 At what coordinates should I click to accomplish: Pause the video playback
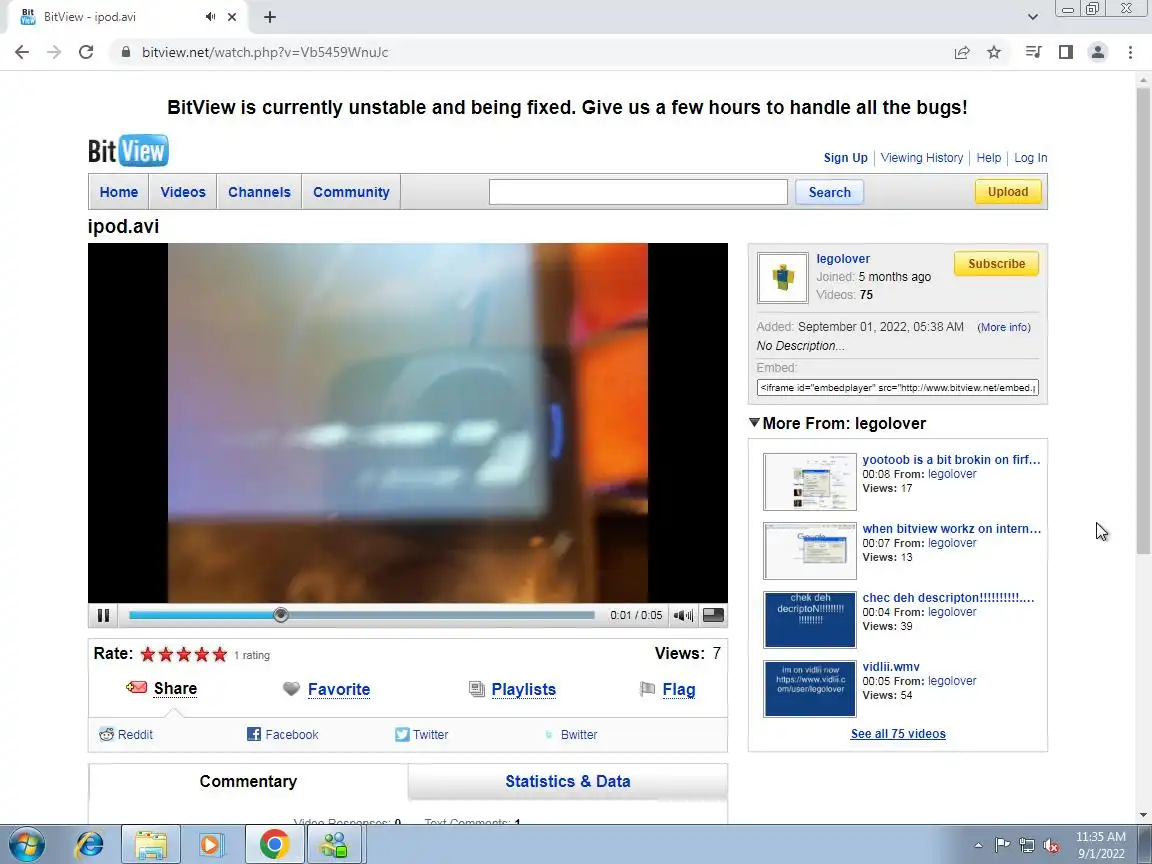coord(103,616)
